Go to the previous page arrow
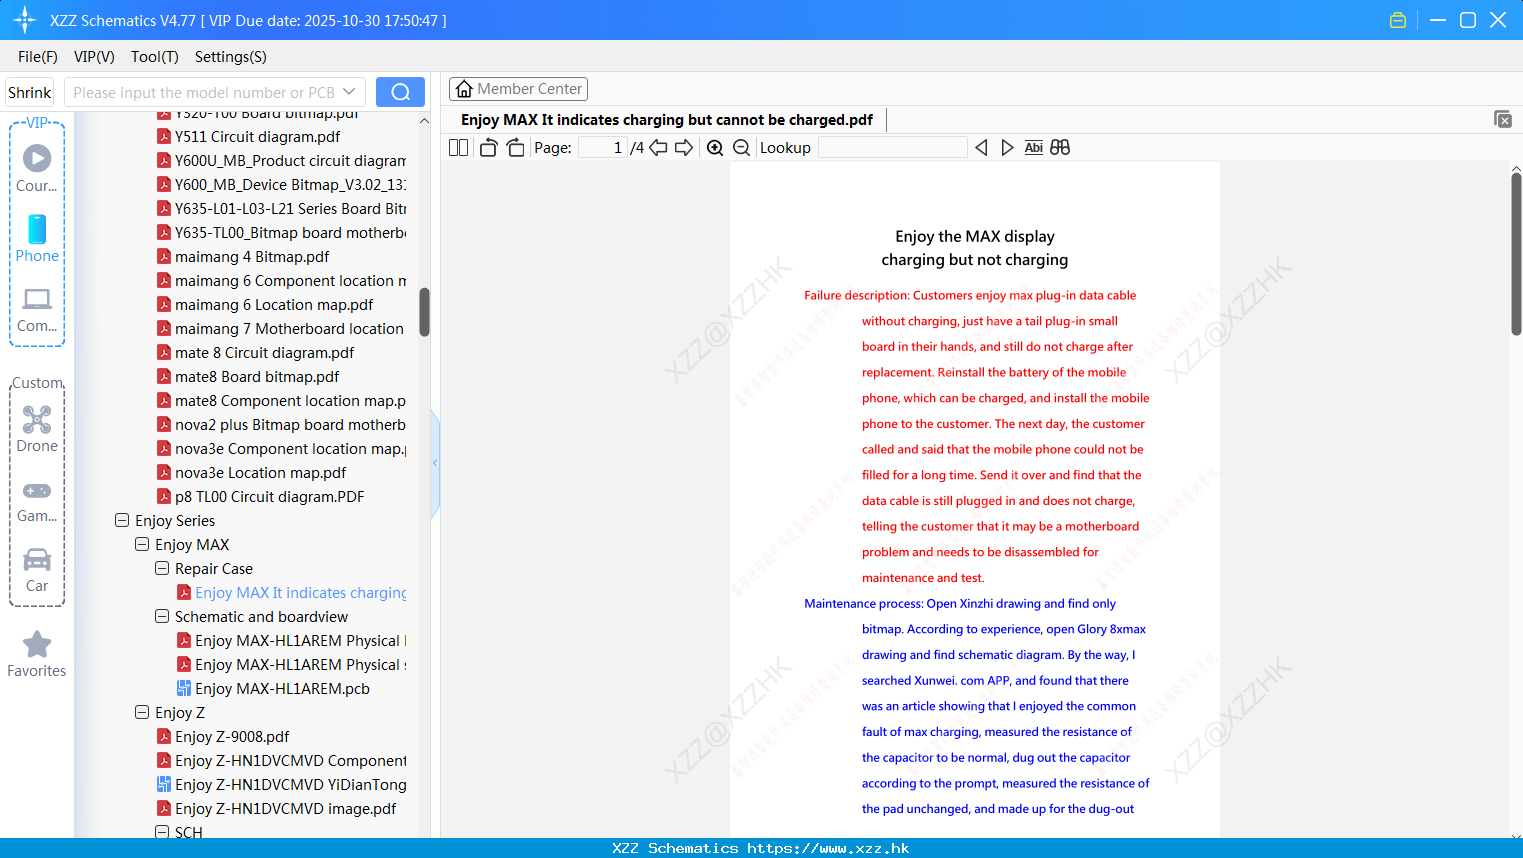The width and height of the screenshot is (1523, 858). (x=658, y=147)
